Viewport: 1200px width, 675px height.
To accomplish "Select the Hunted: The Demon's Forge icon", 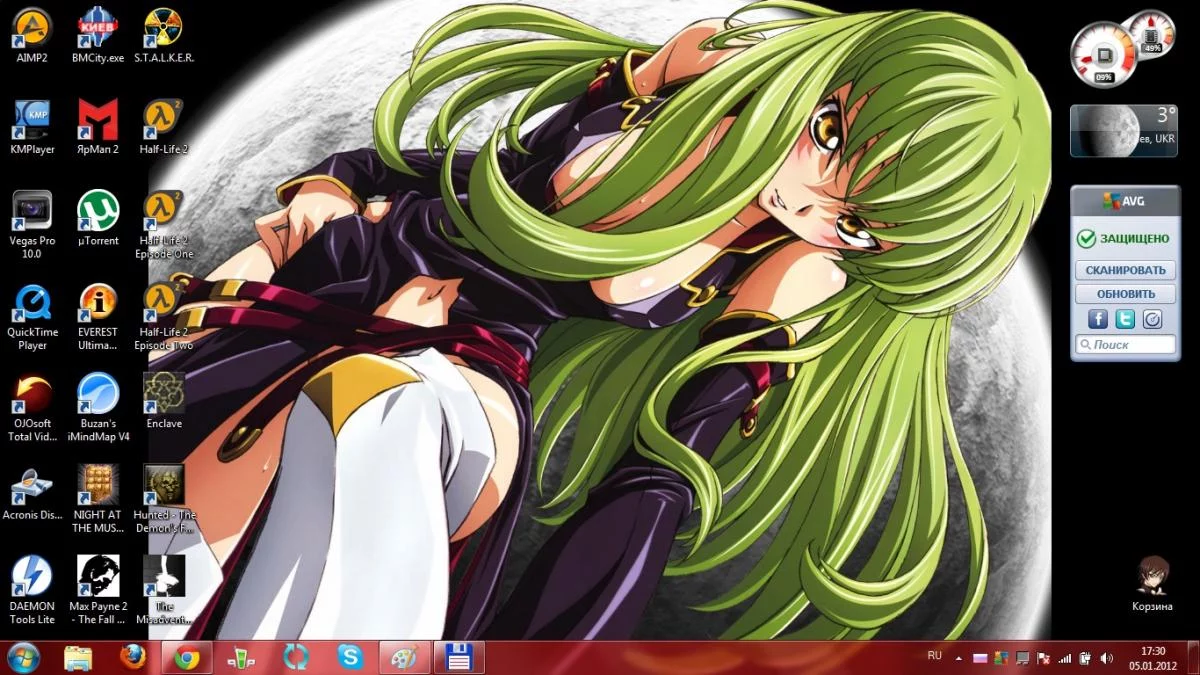I will (x=164, y=499).
